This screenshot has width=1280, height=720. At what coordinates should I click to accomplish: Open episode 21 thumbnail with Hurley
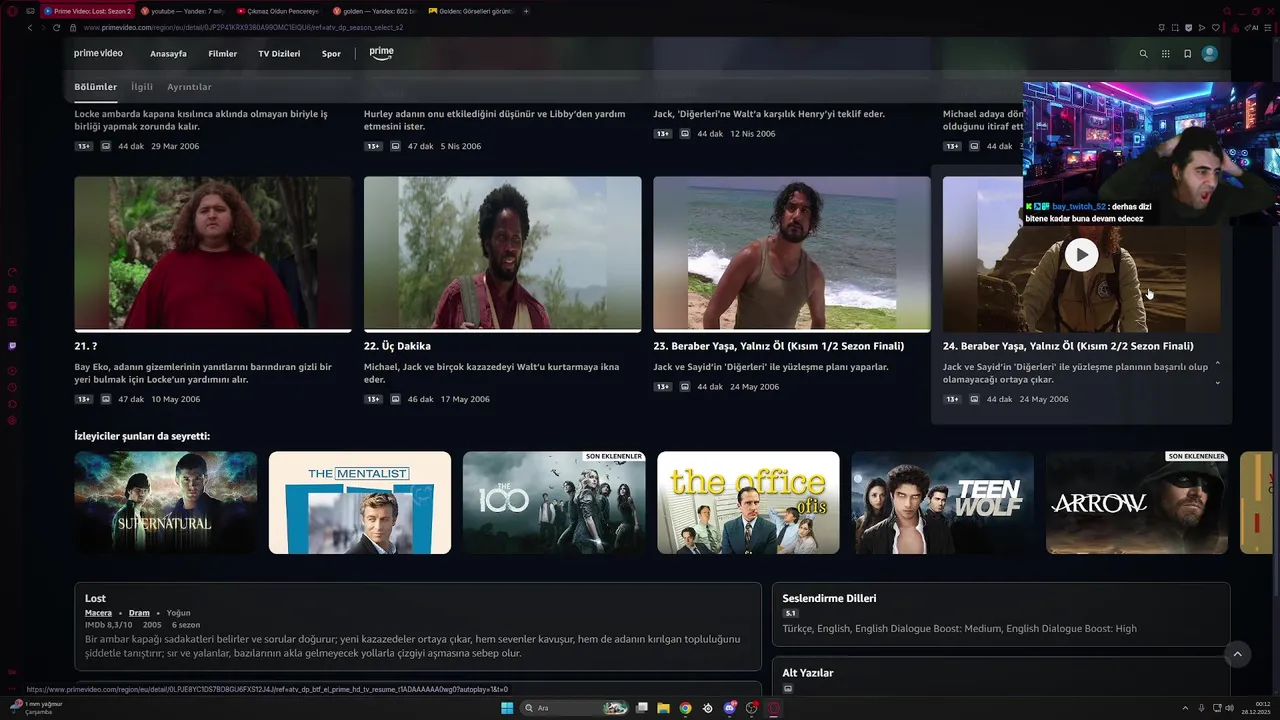point(213,254)
